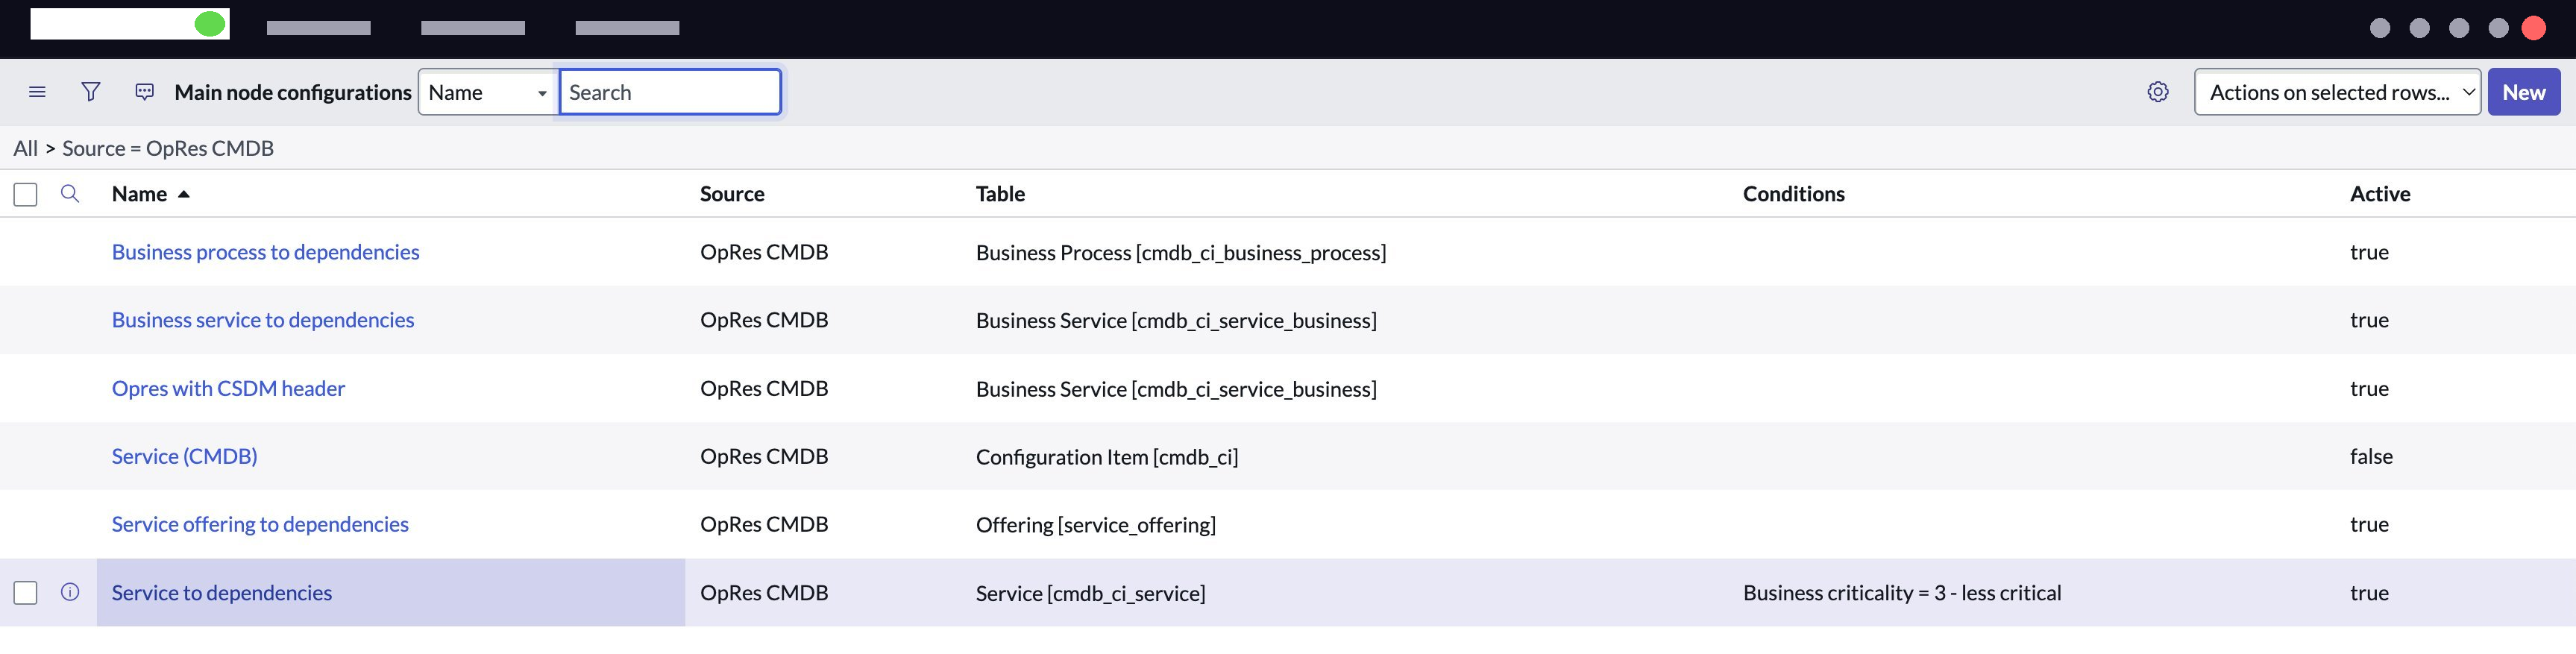Image resolution: width=2576 pixels, height=654 pixels.
Task: Open list personalization gear settings
Action: click(x=2158, y=92)
